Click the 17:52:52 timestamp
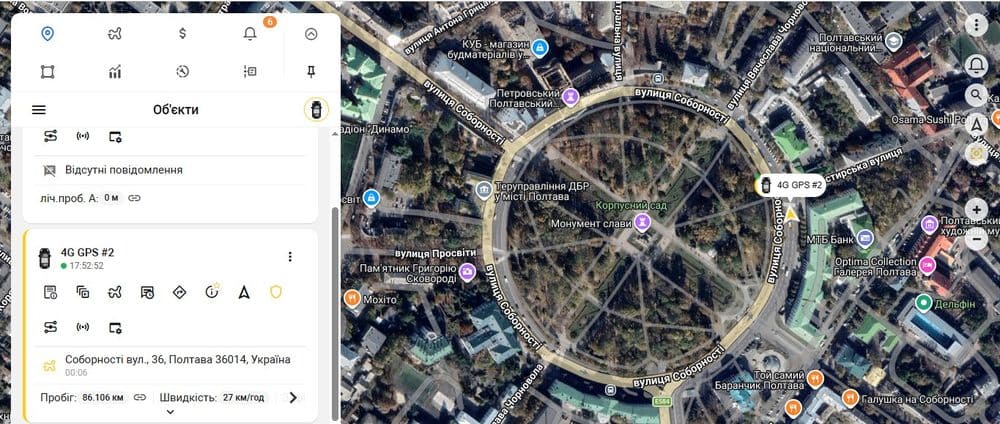The height and width of the screenshot is (424, 1000). [x=87, y=266]
